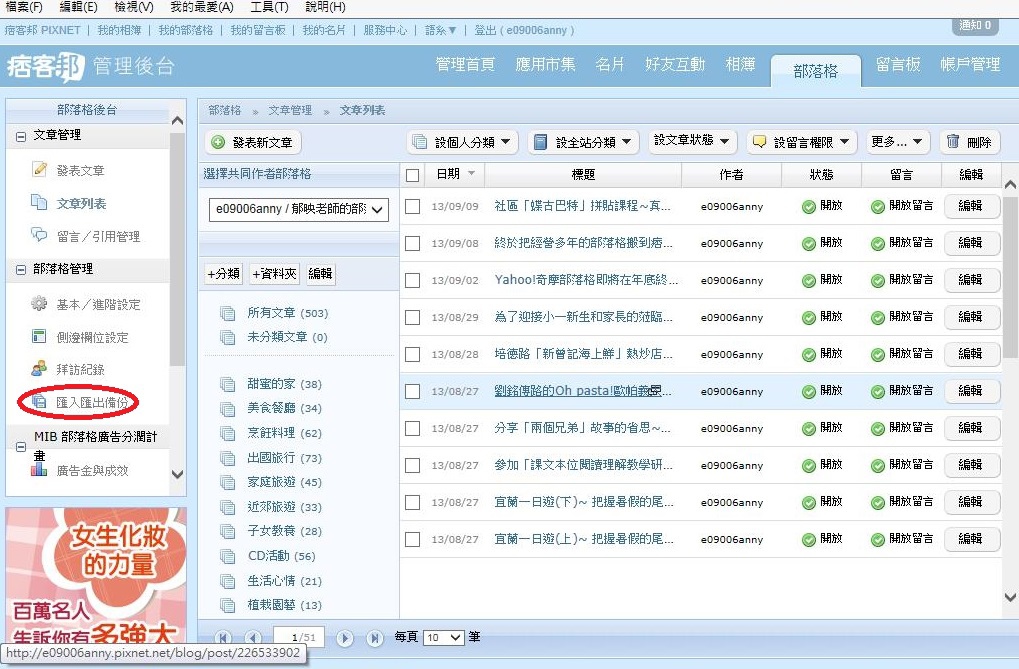Click the green plus icon on 發表新文章

[218, 142]
